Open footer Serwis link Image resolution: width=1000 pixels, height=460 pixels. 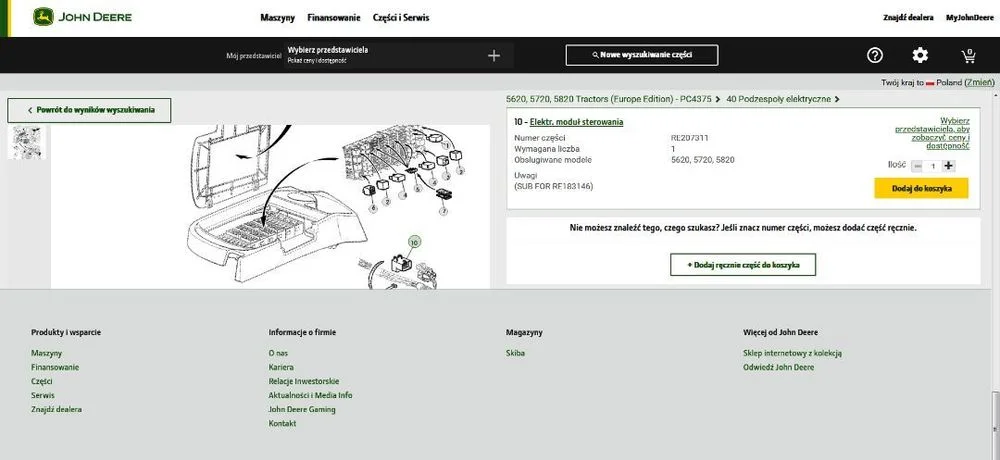(x=43, y=395)
